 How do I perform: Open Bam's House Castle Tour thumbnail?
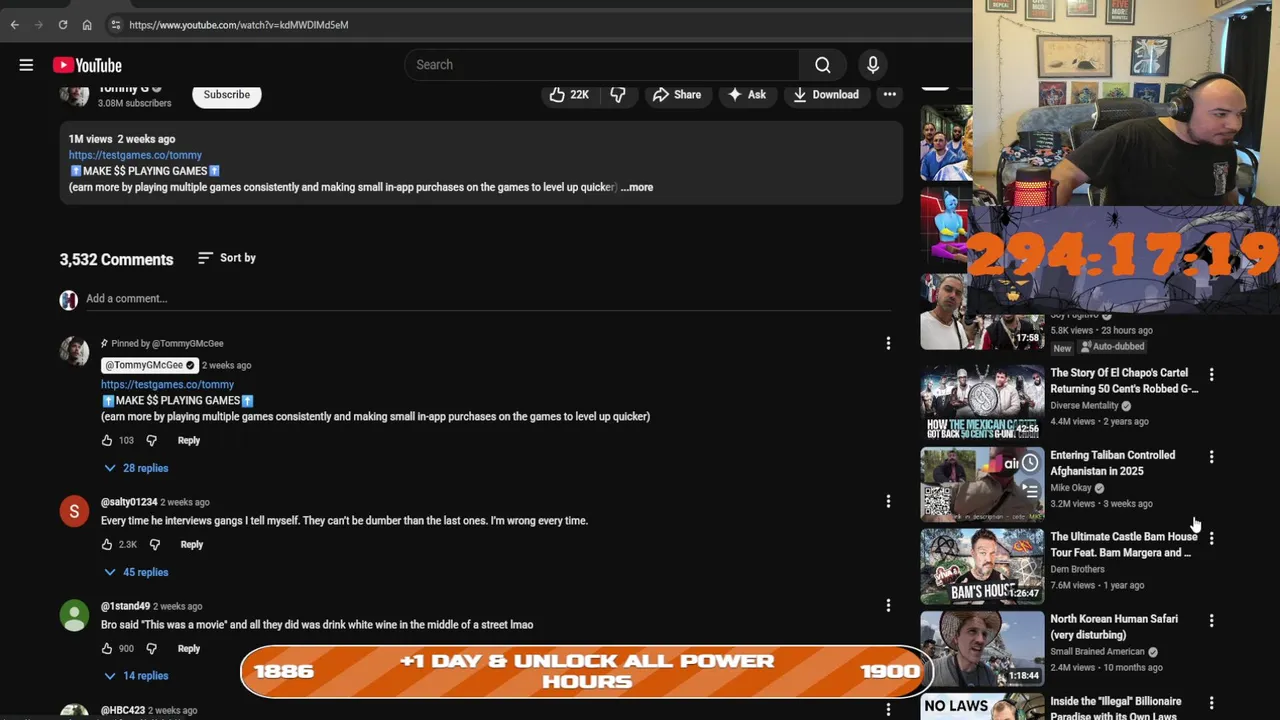(982, 566)
